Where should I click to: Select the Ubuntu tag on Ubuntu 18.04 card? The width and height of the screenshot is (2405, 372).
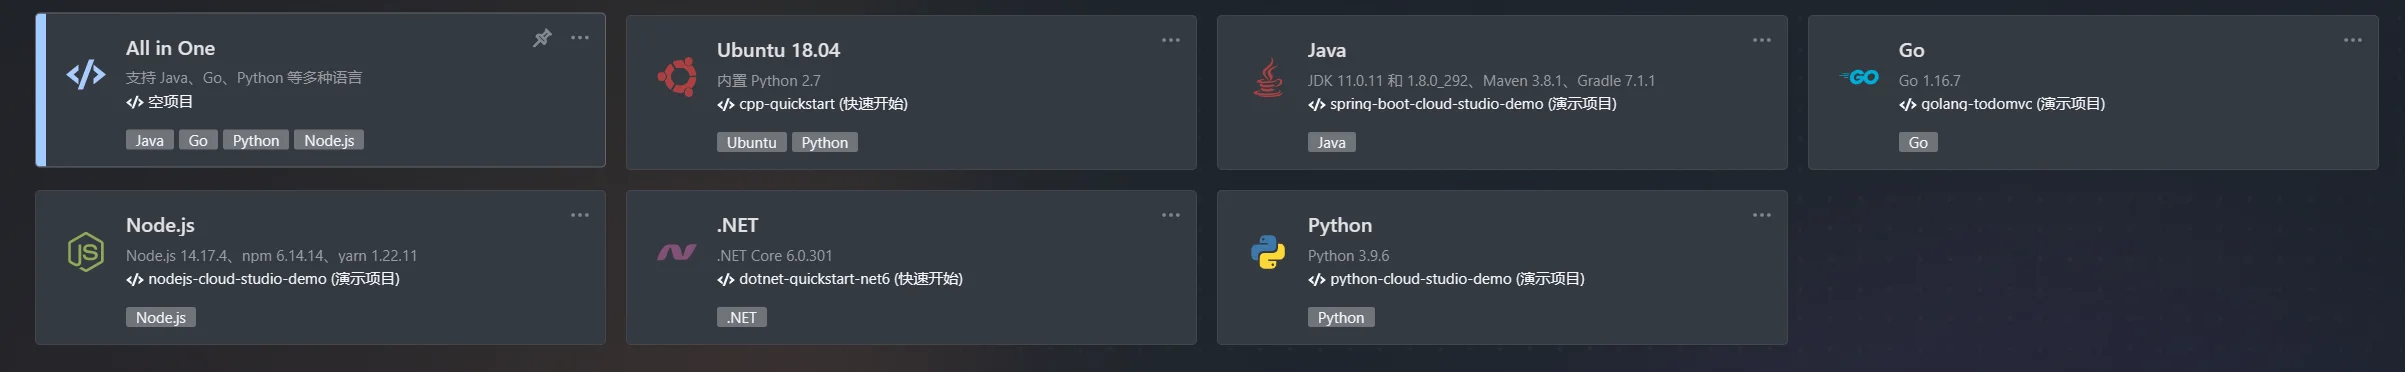tap(752, 142)
